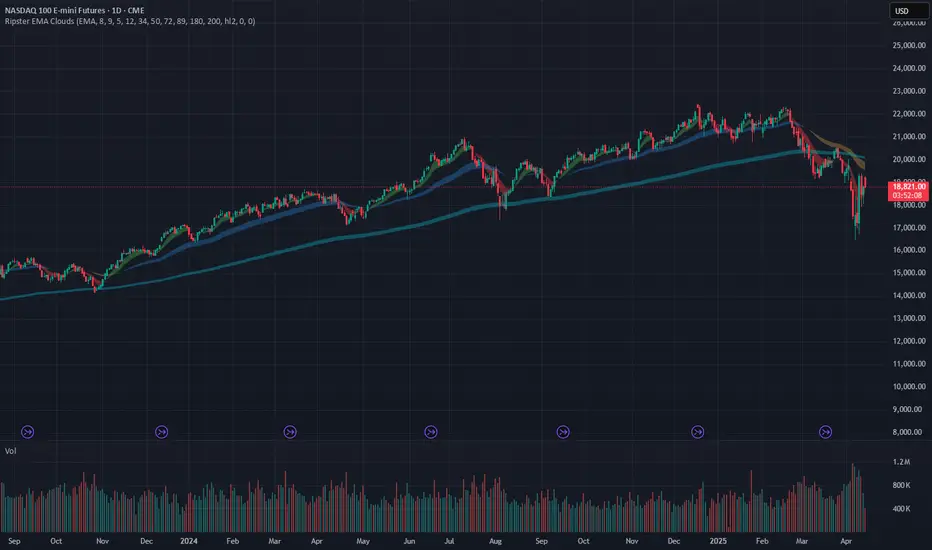Click the tallest volume bar in April 2025

click(853, 498)
